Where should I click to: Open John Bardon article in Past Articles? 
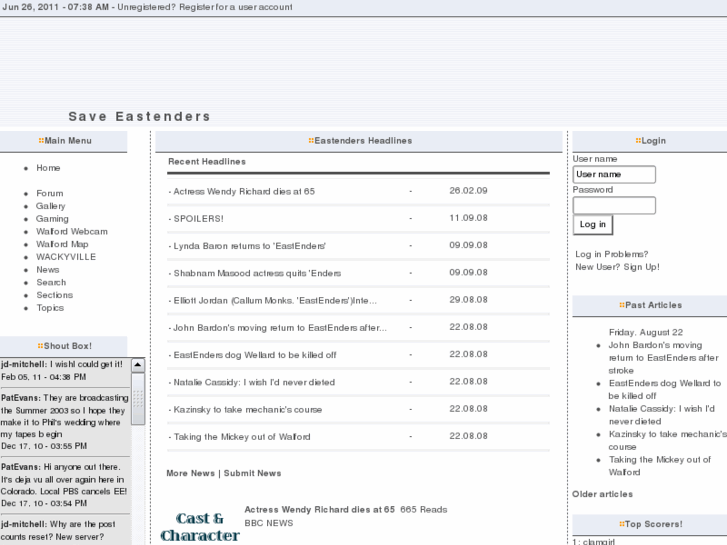tap(663, 358)
